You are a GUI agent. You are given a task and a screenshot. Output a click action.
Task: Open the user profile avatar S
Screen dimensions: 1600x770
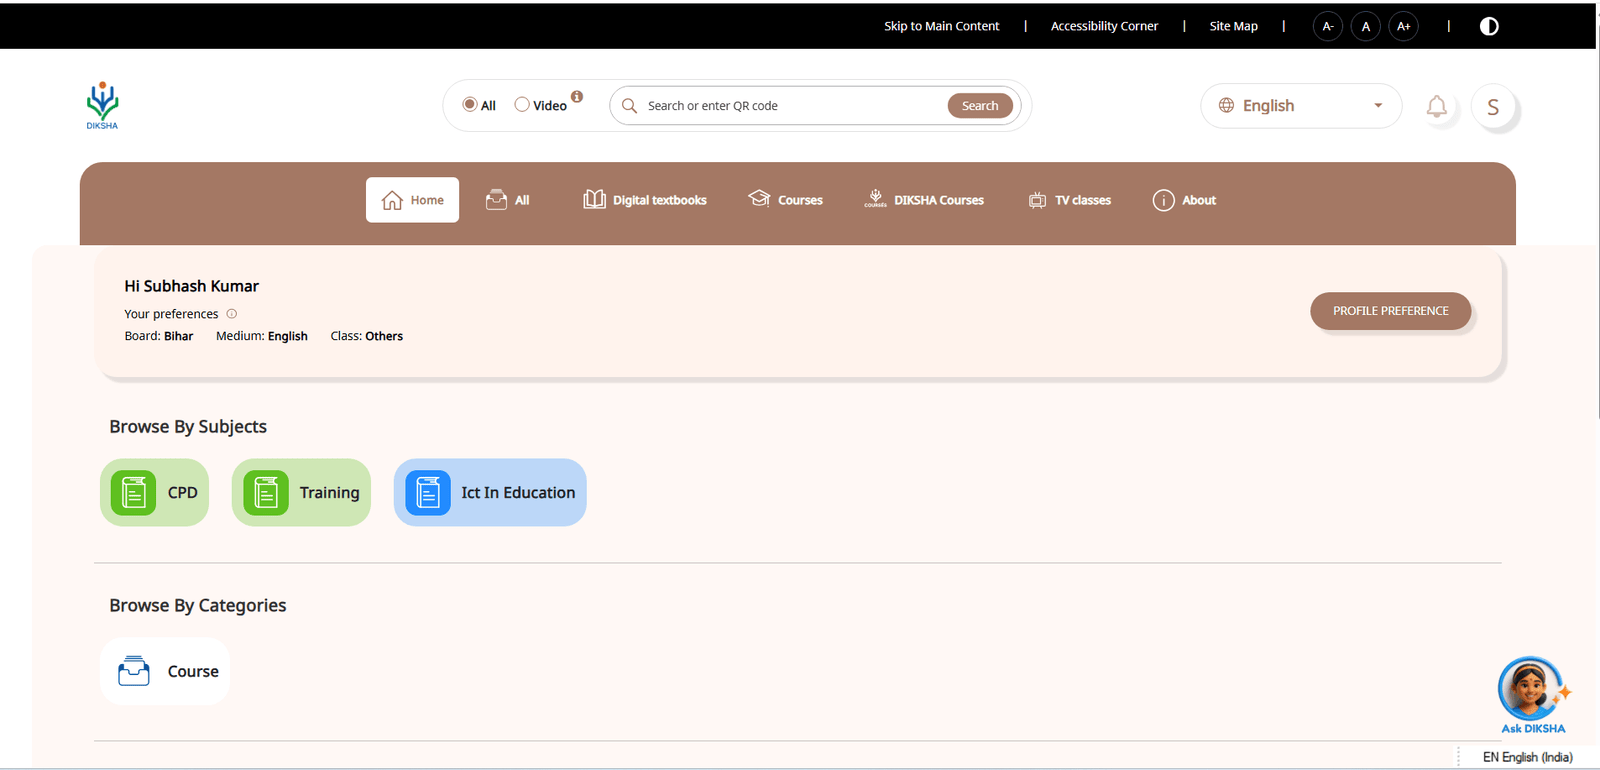(1493, 107)
